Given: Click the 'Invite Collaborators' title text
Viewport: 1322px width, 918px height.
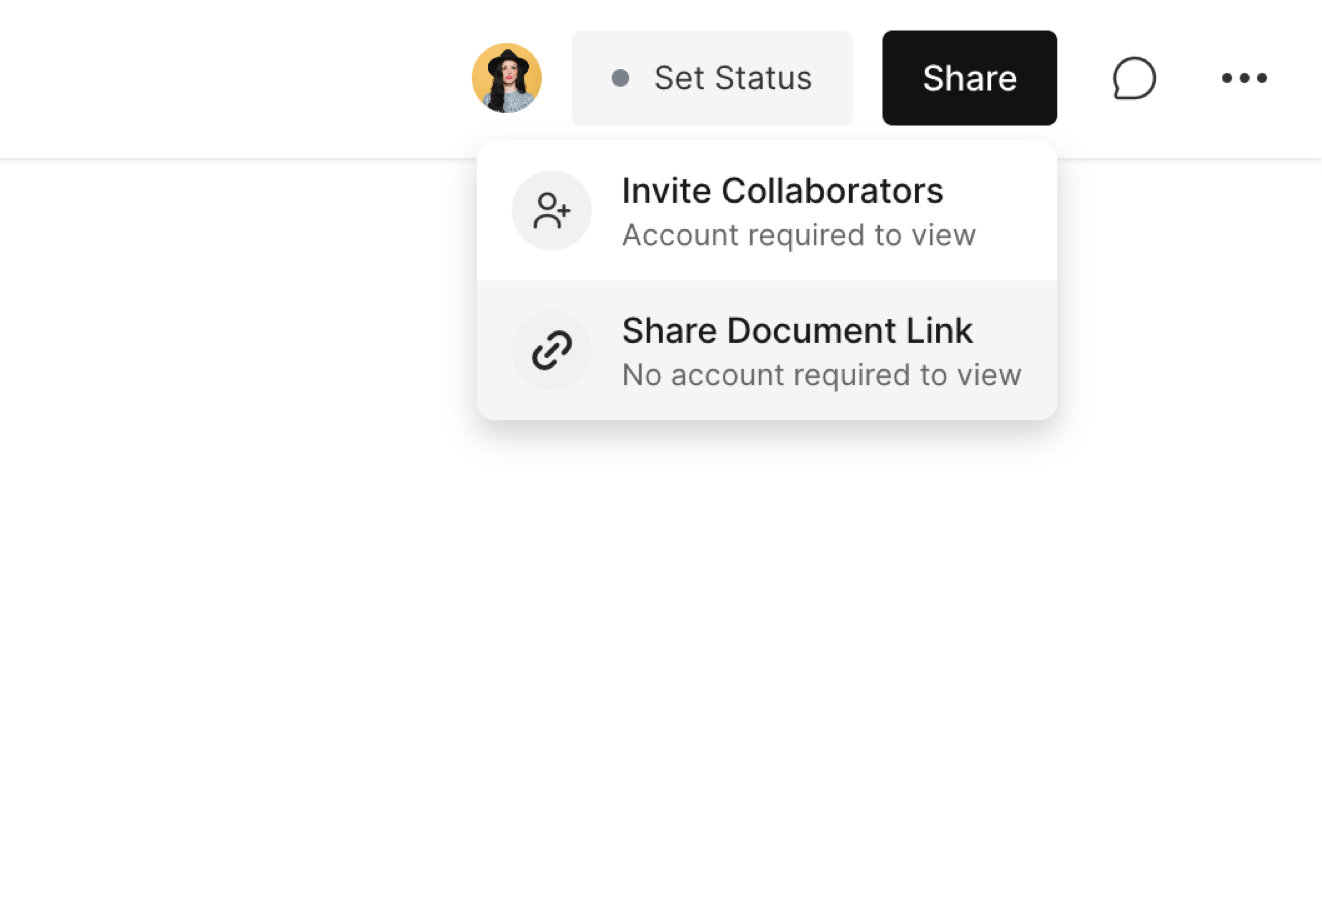Looking at the screenshot, I should (782, 191).
